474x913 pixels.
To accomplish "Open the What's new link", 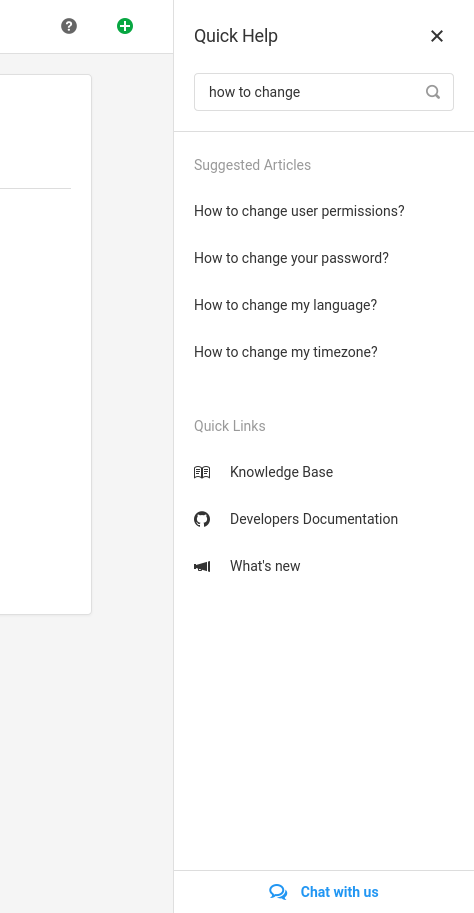I will coord(265,566).
